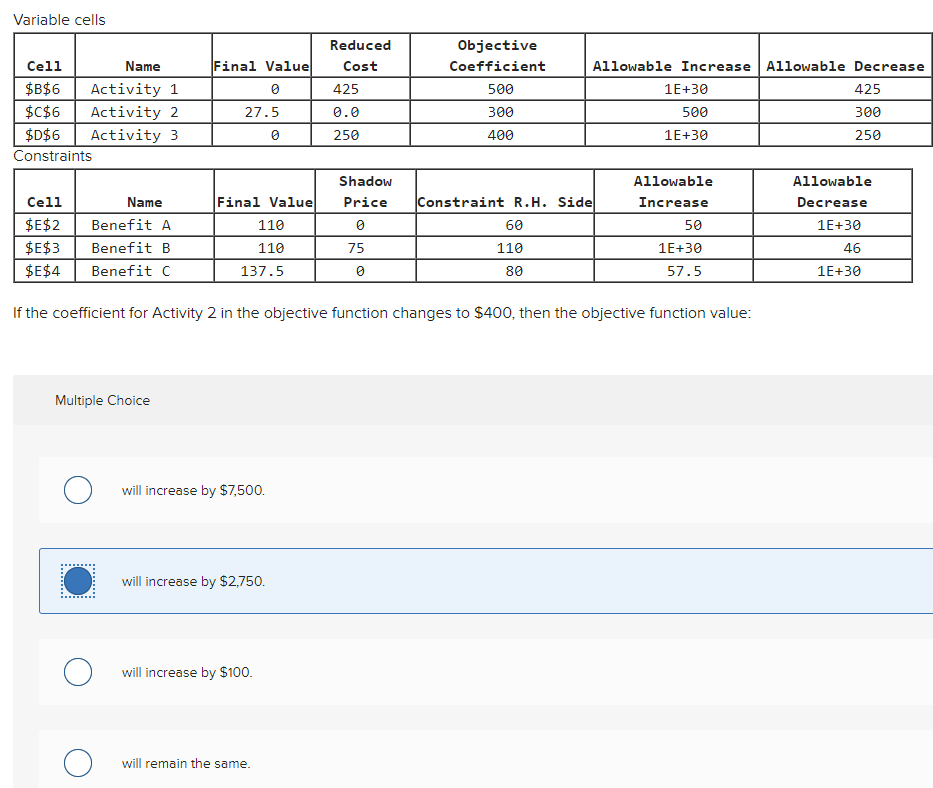Click the 'will increase by $7,500.' answer text
933x788 pixels.
pyautogui.click(x=193, y=490)
